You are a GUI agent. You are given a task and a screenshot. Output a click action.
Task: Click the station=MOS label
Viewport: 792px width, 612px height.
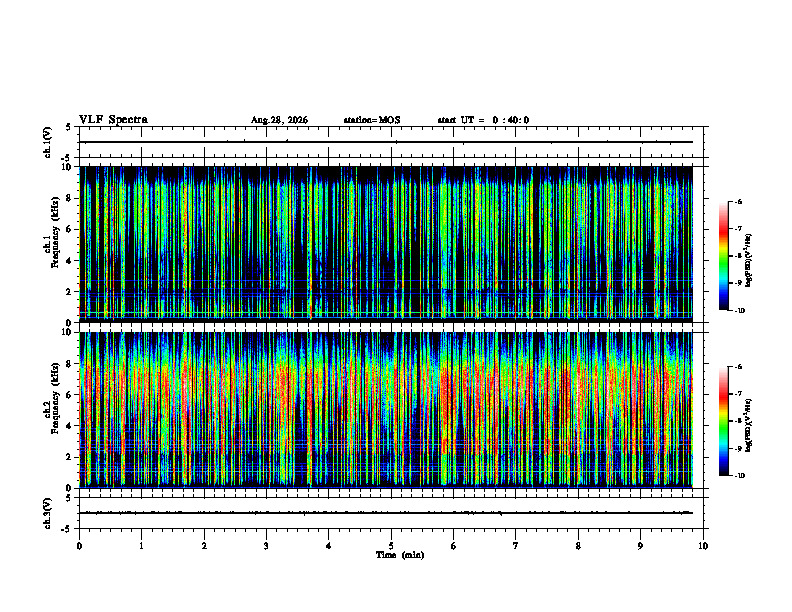[372, 120]
